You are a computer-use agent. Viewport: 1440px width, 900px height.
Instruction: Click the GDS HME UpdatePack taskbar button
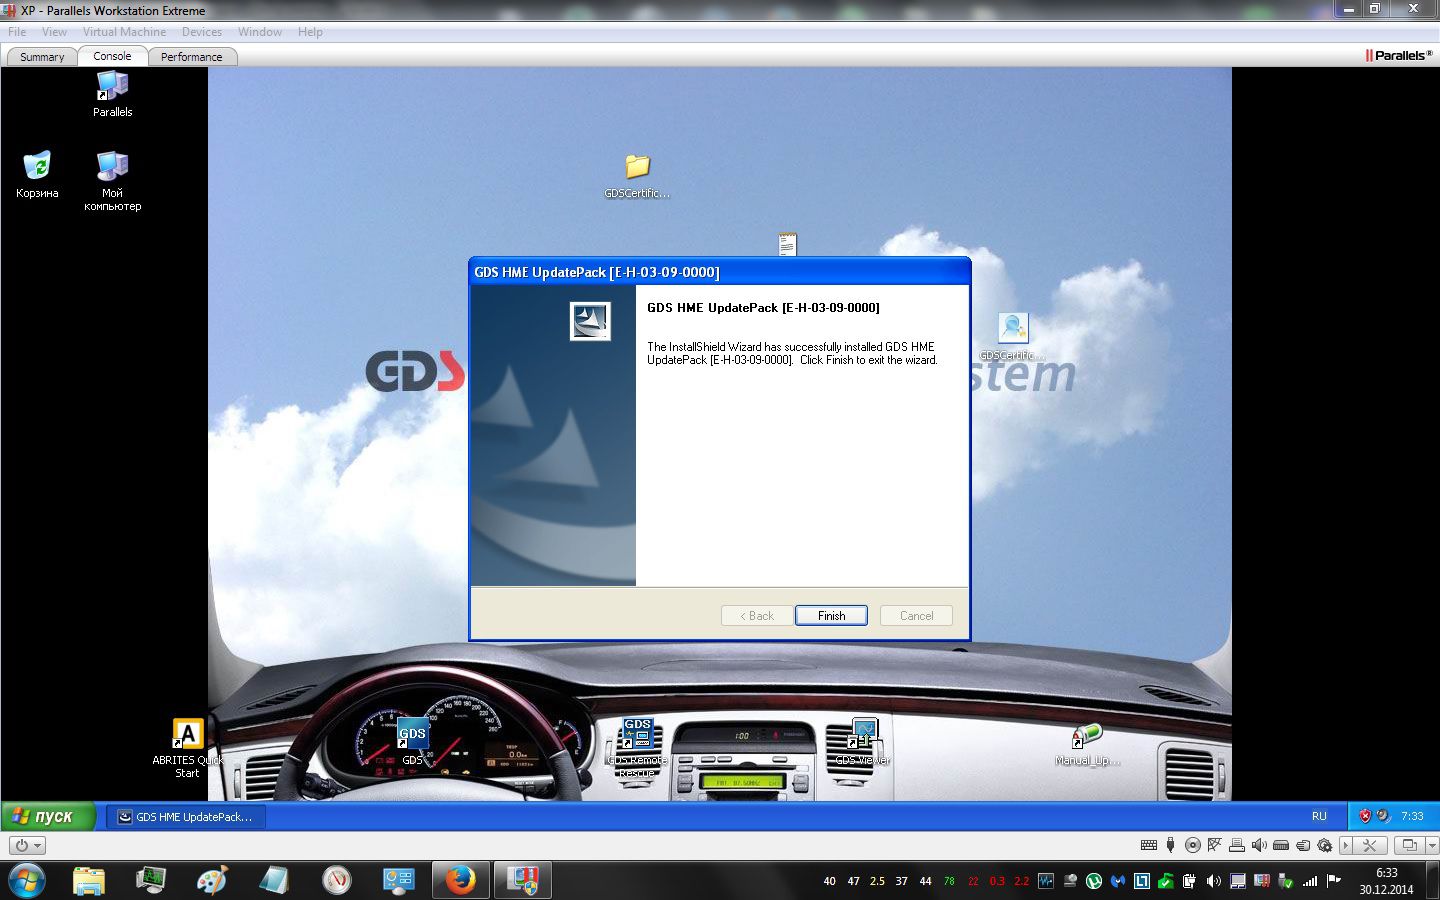click(186, 816)
